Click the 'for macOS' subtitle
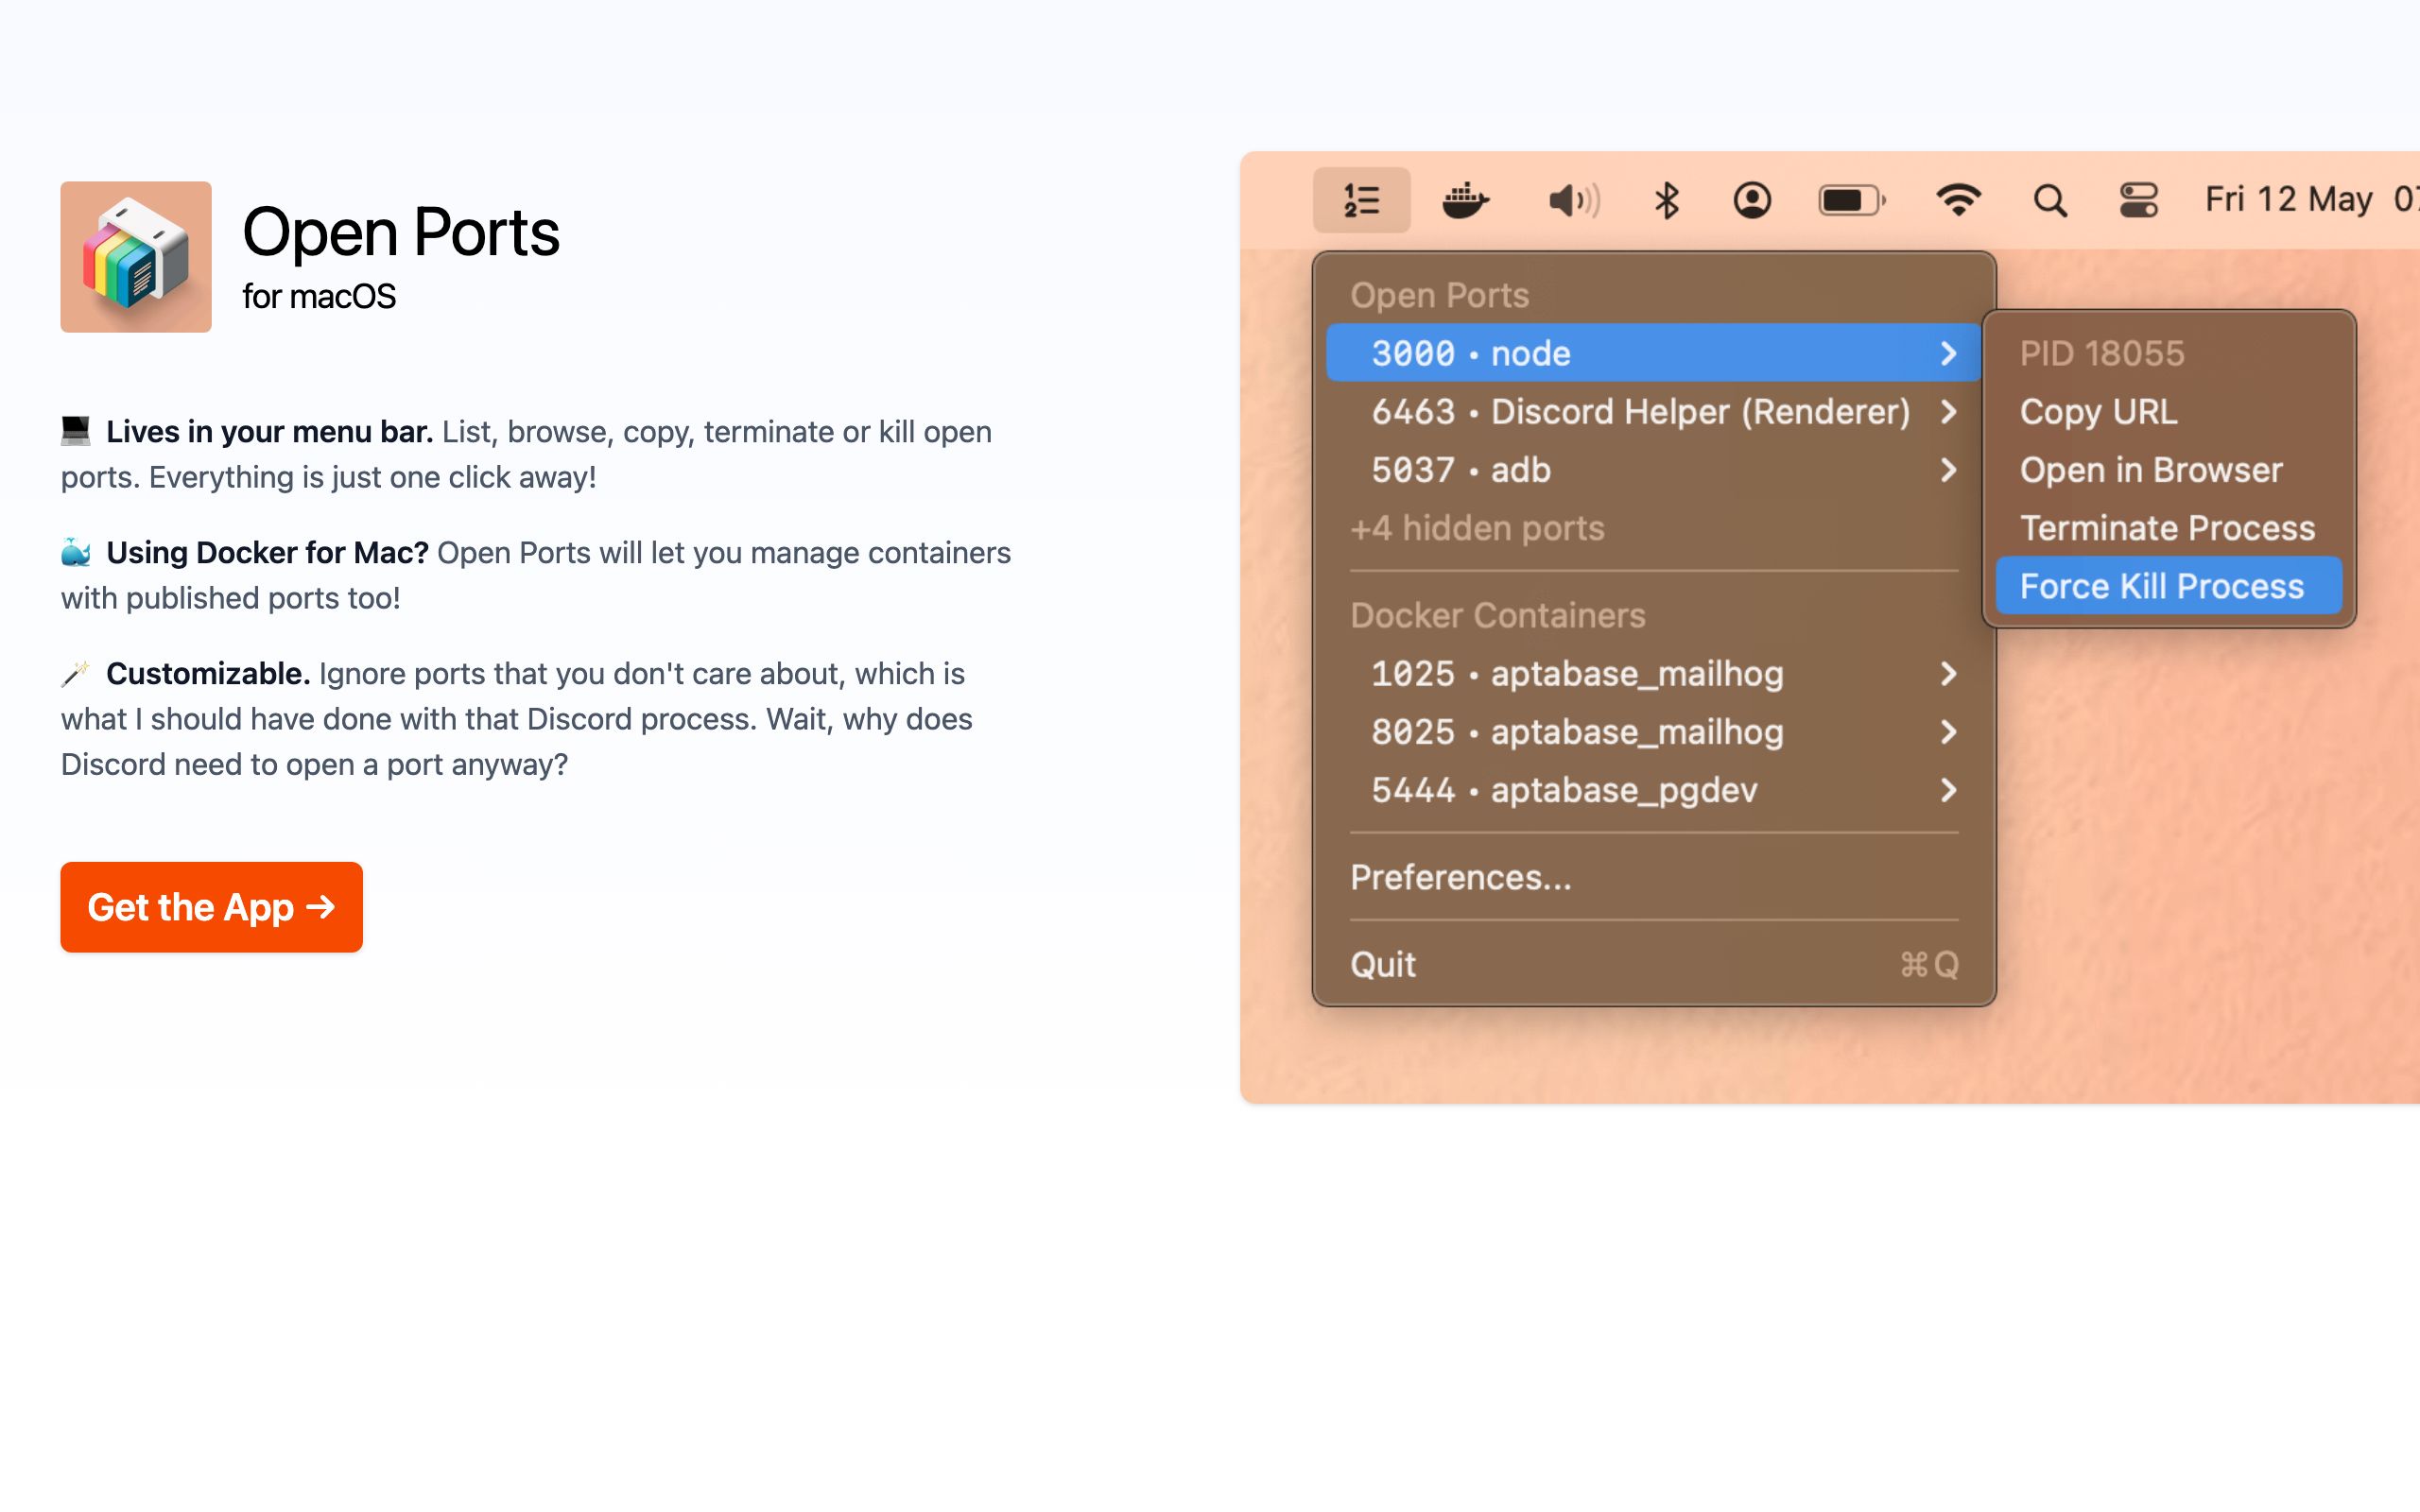The width and height of the screenshot is (2420, 1512). pos(319,296)
